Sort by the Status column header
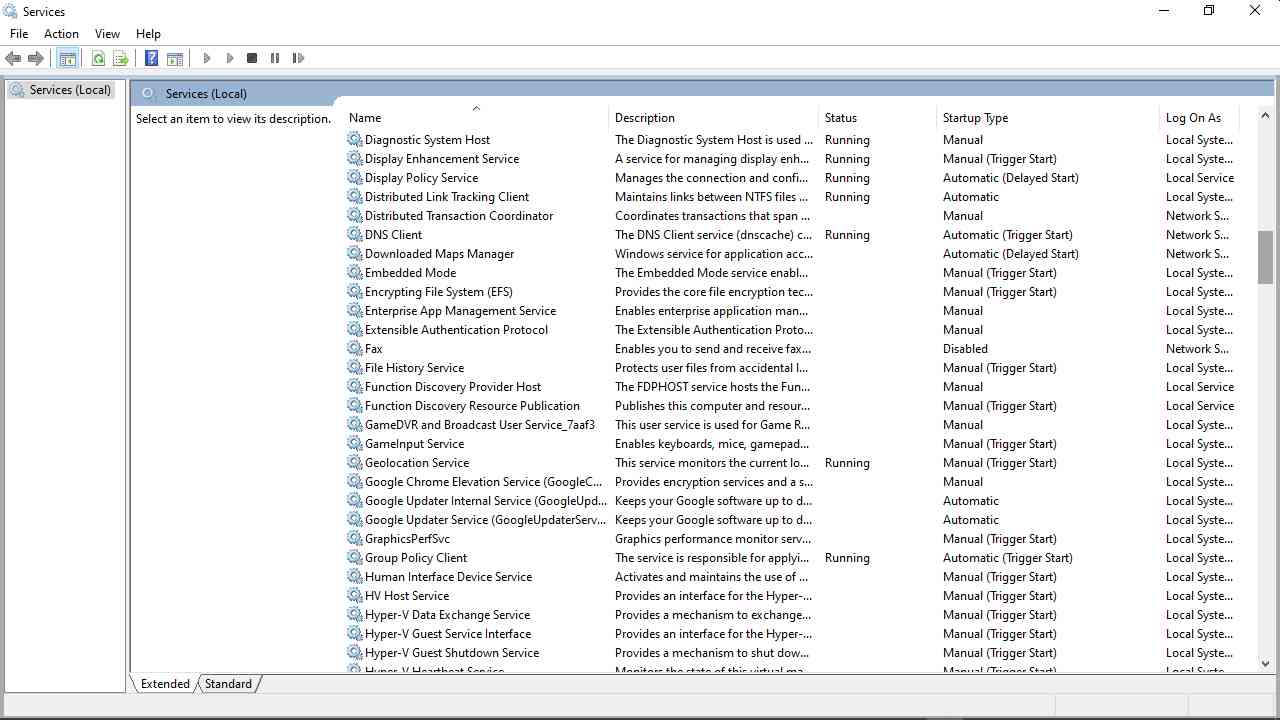This screenshot has width=1280, height=720. (840, 118)
